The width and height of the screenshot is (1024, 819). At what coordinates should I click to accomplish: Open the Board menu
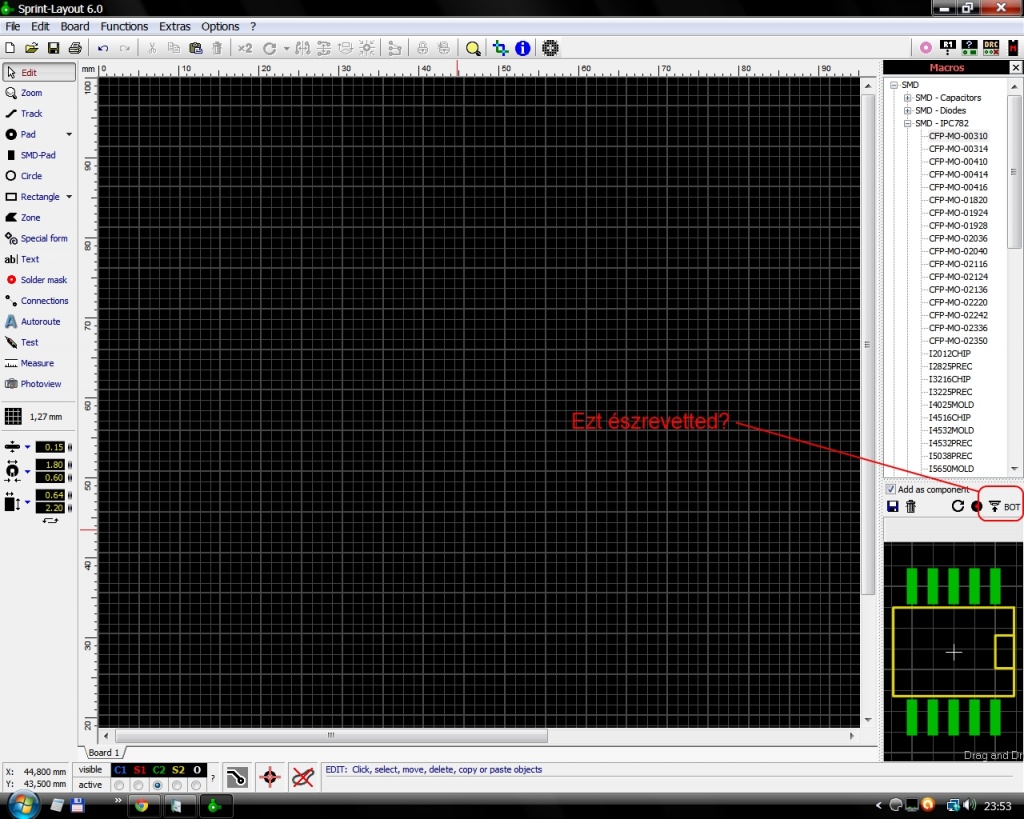coord(74,26)
